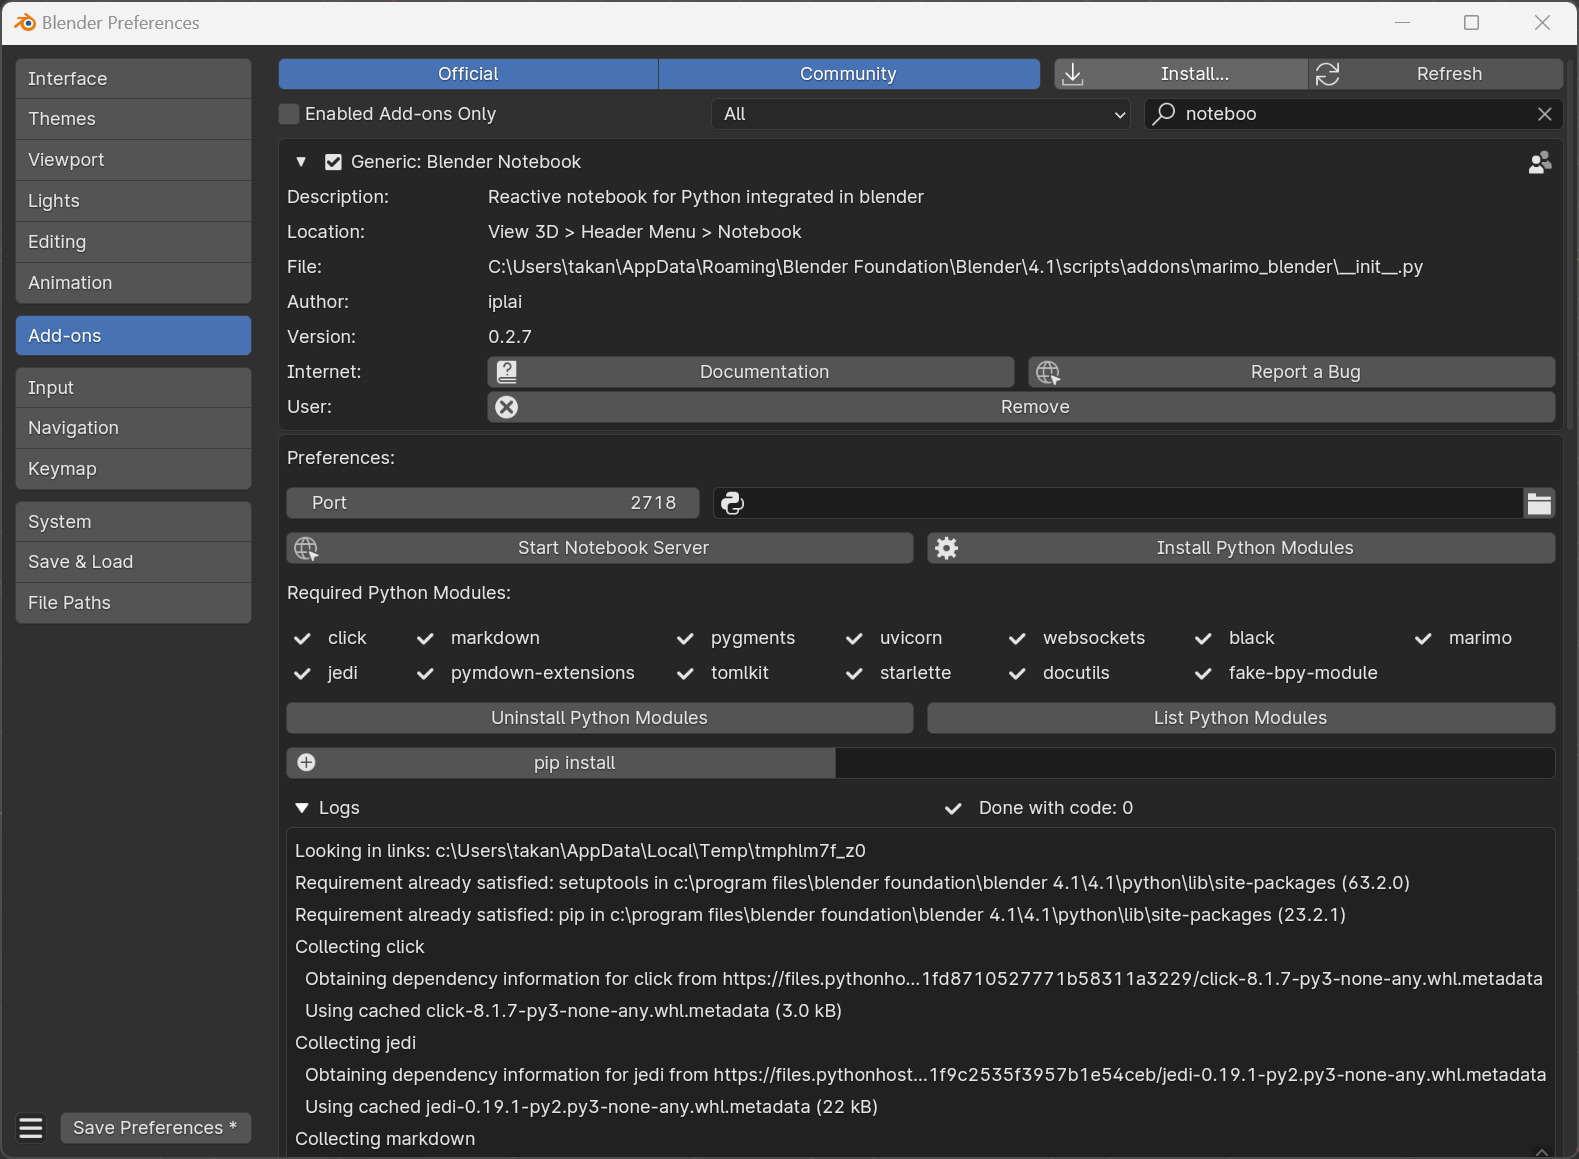Click the Python executable path field
1579x1159 pixels.
point(1118,503)
